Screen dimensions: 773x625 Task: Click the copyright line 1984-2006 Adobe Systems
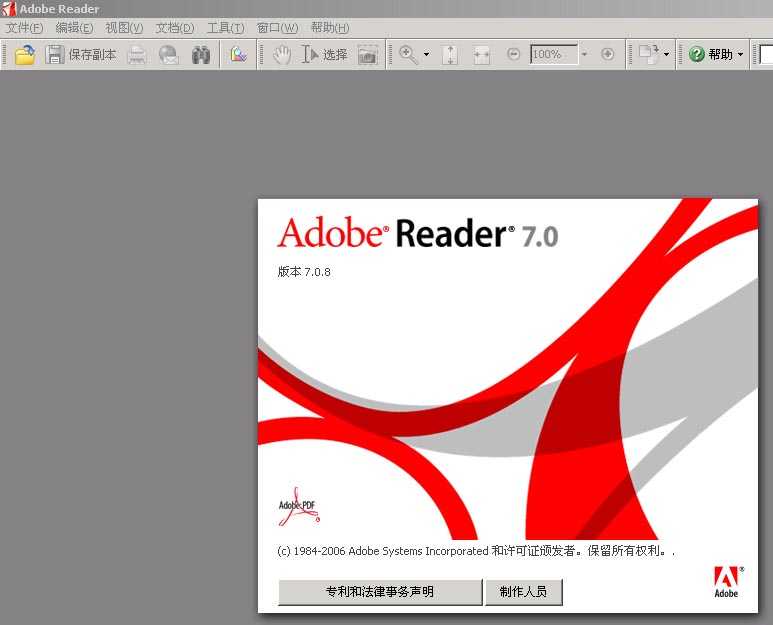click(x=476, y=551)
